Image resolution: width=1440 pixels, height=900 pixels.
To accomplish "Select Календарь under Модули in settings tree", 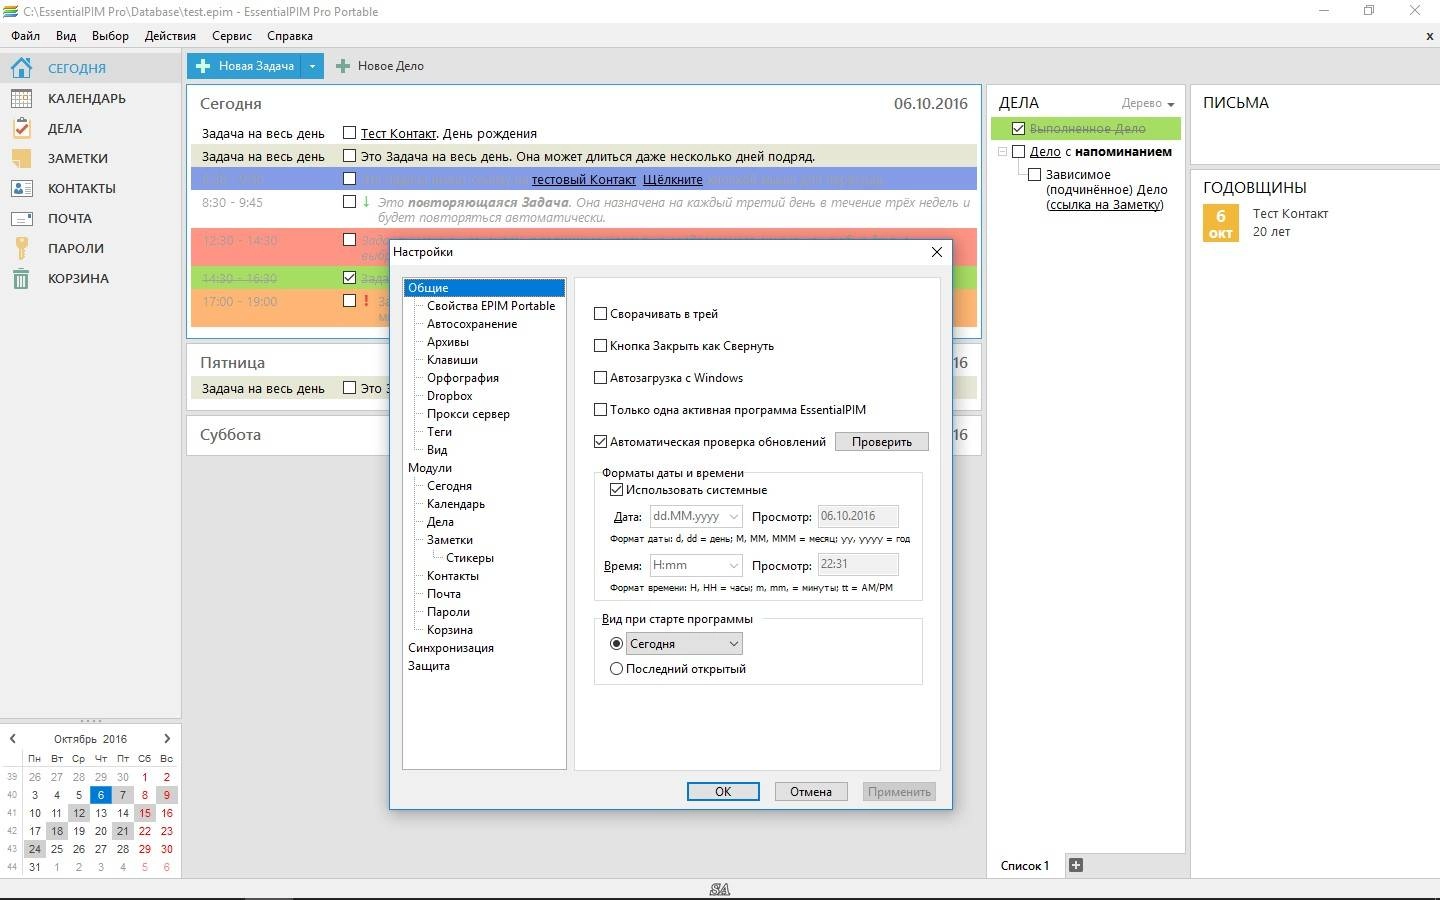I will 456,504.
